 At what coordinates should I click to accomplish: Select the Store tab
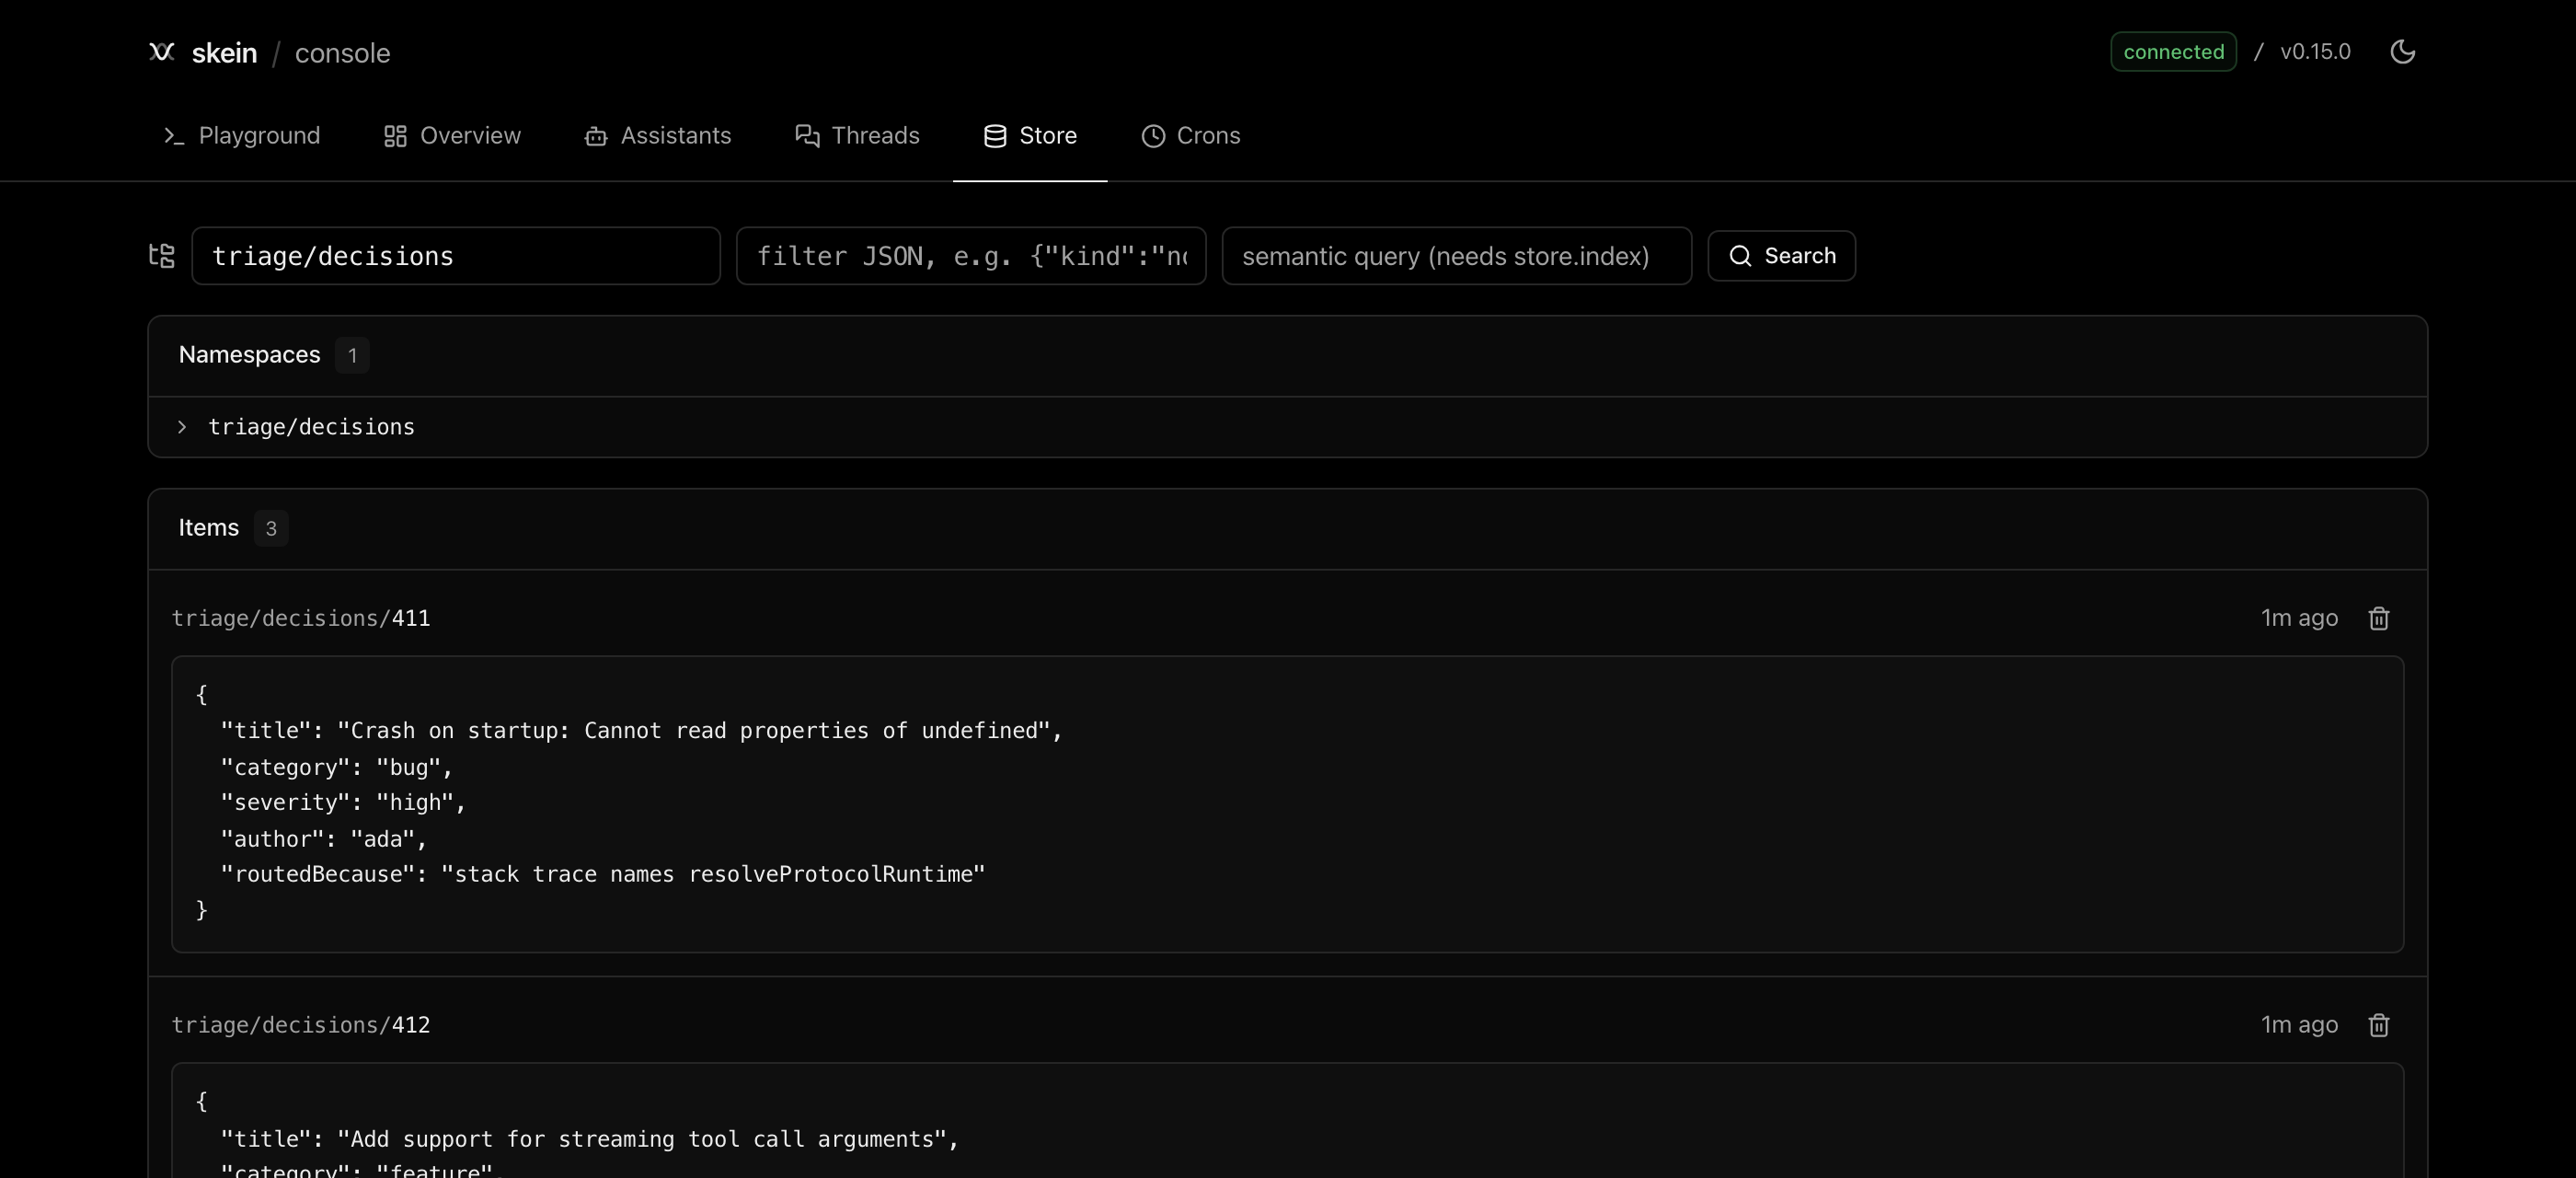coord(1030,136)
